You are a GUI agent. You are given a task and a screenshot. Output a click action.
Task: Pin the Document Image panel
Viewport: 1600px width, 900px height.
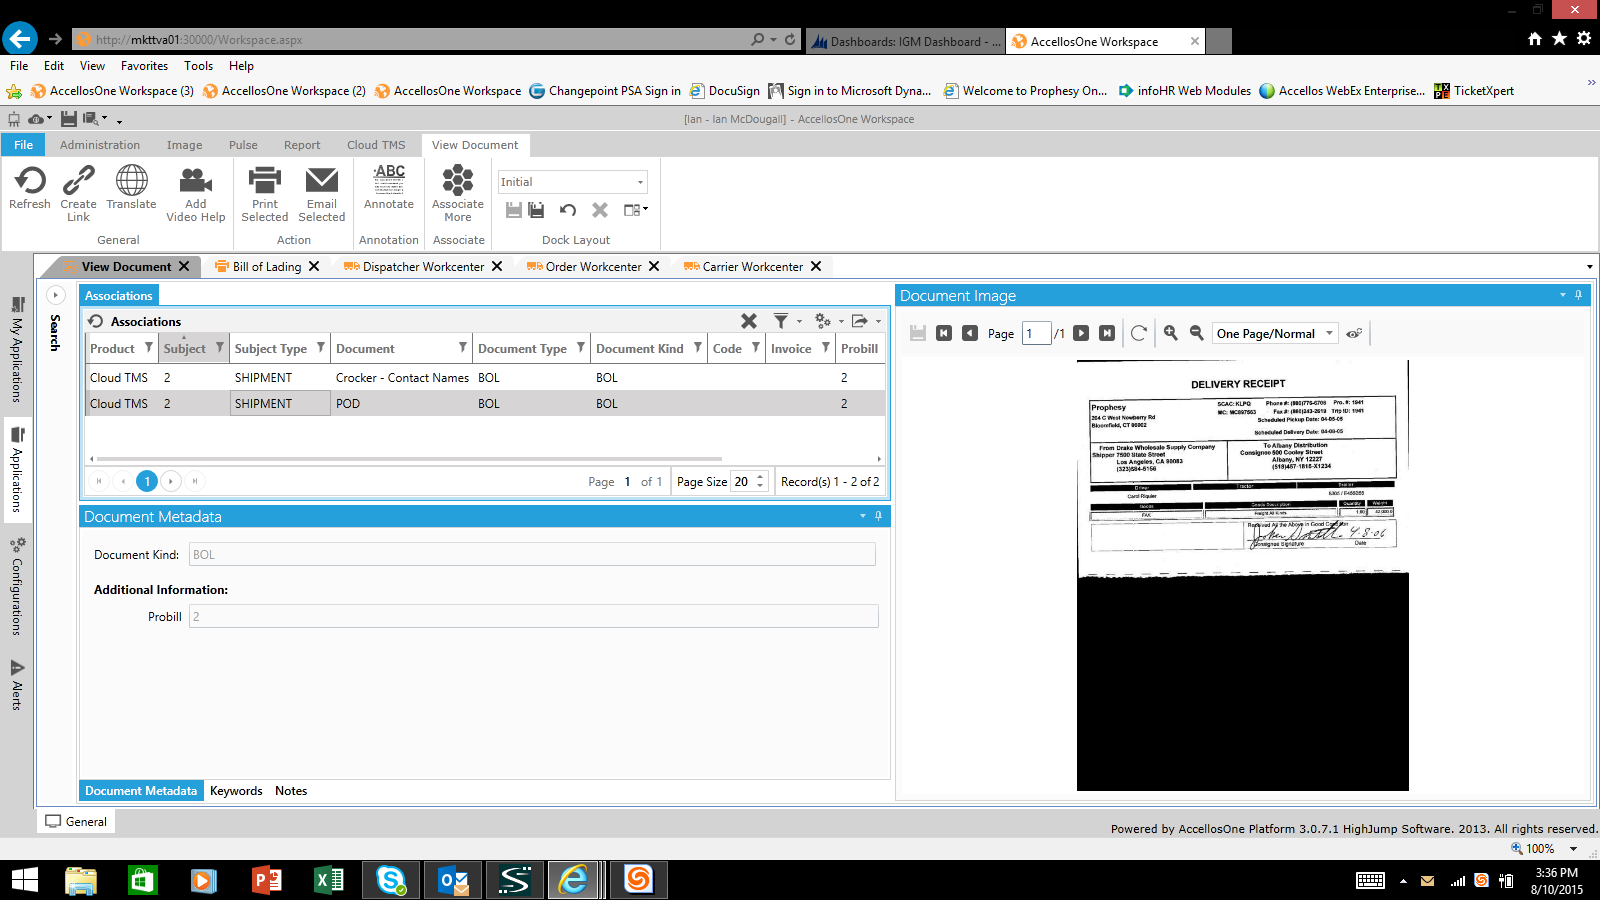pos(1579,295)
